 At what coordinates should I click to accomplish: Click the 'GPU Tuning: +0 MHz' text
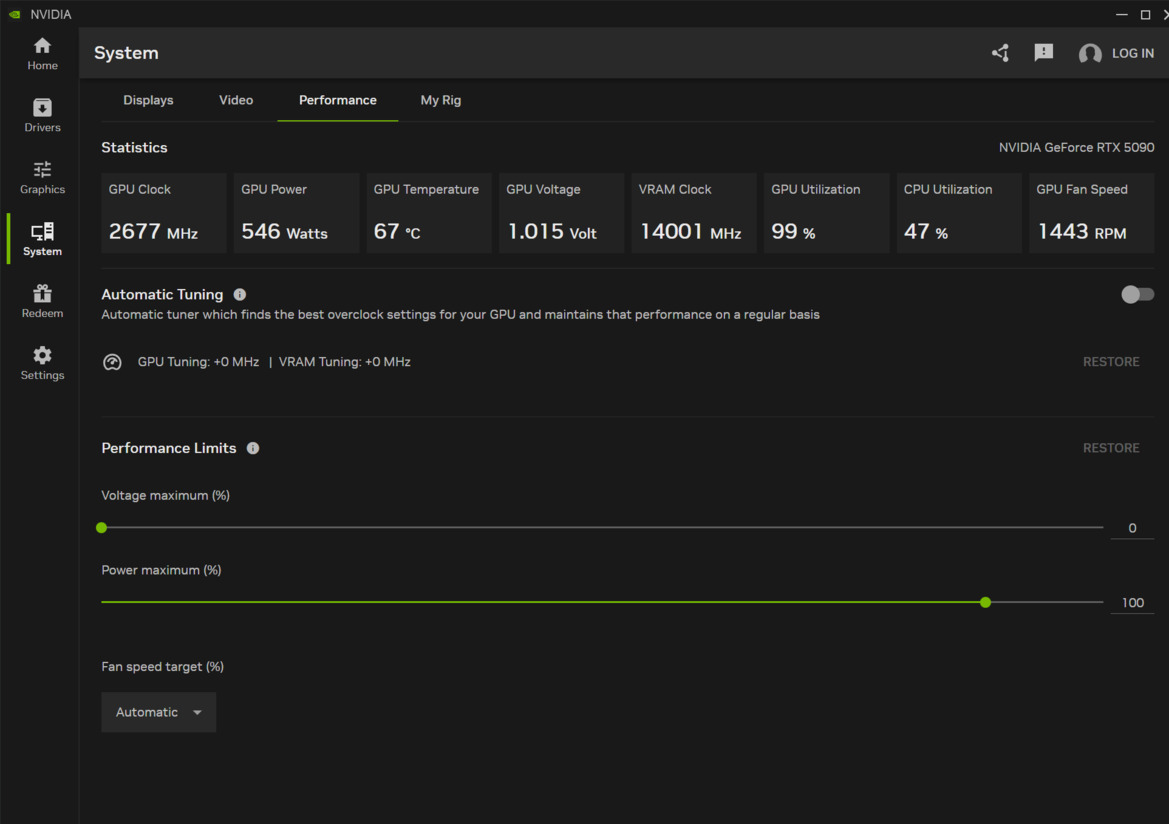coord(198,362)
